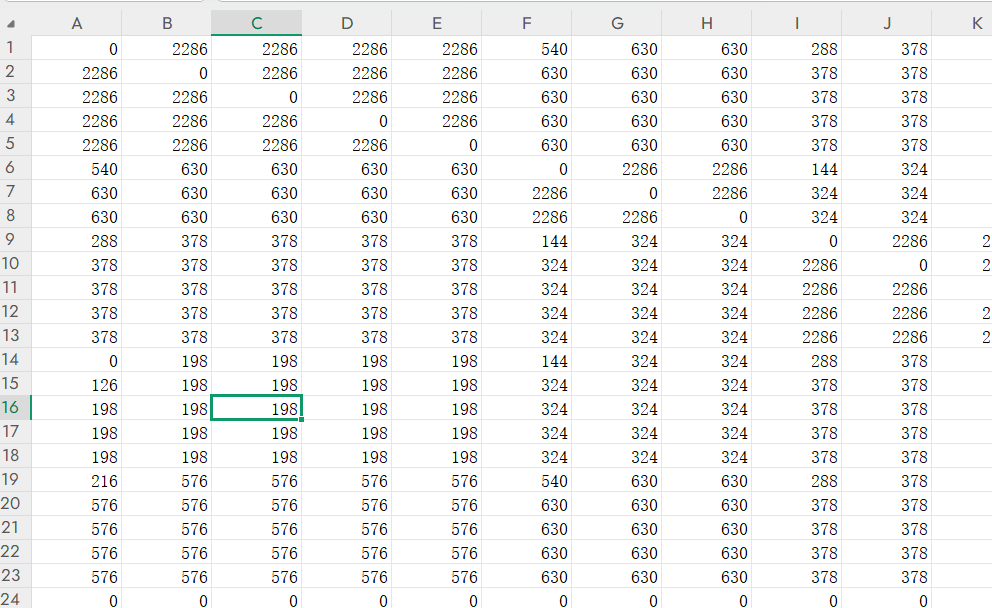This screenshot has height=608, width=992.
Task: Select column J header
Action: [886, 24]
